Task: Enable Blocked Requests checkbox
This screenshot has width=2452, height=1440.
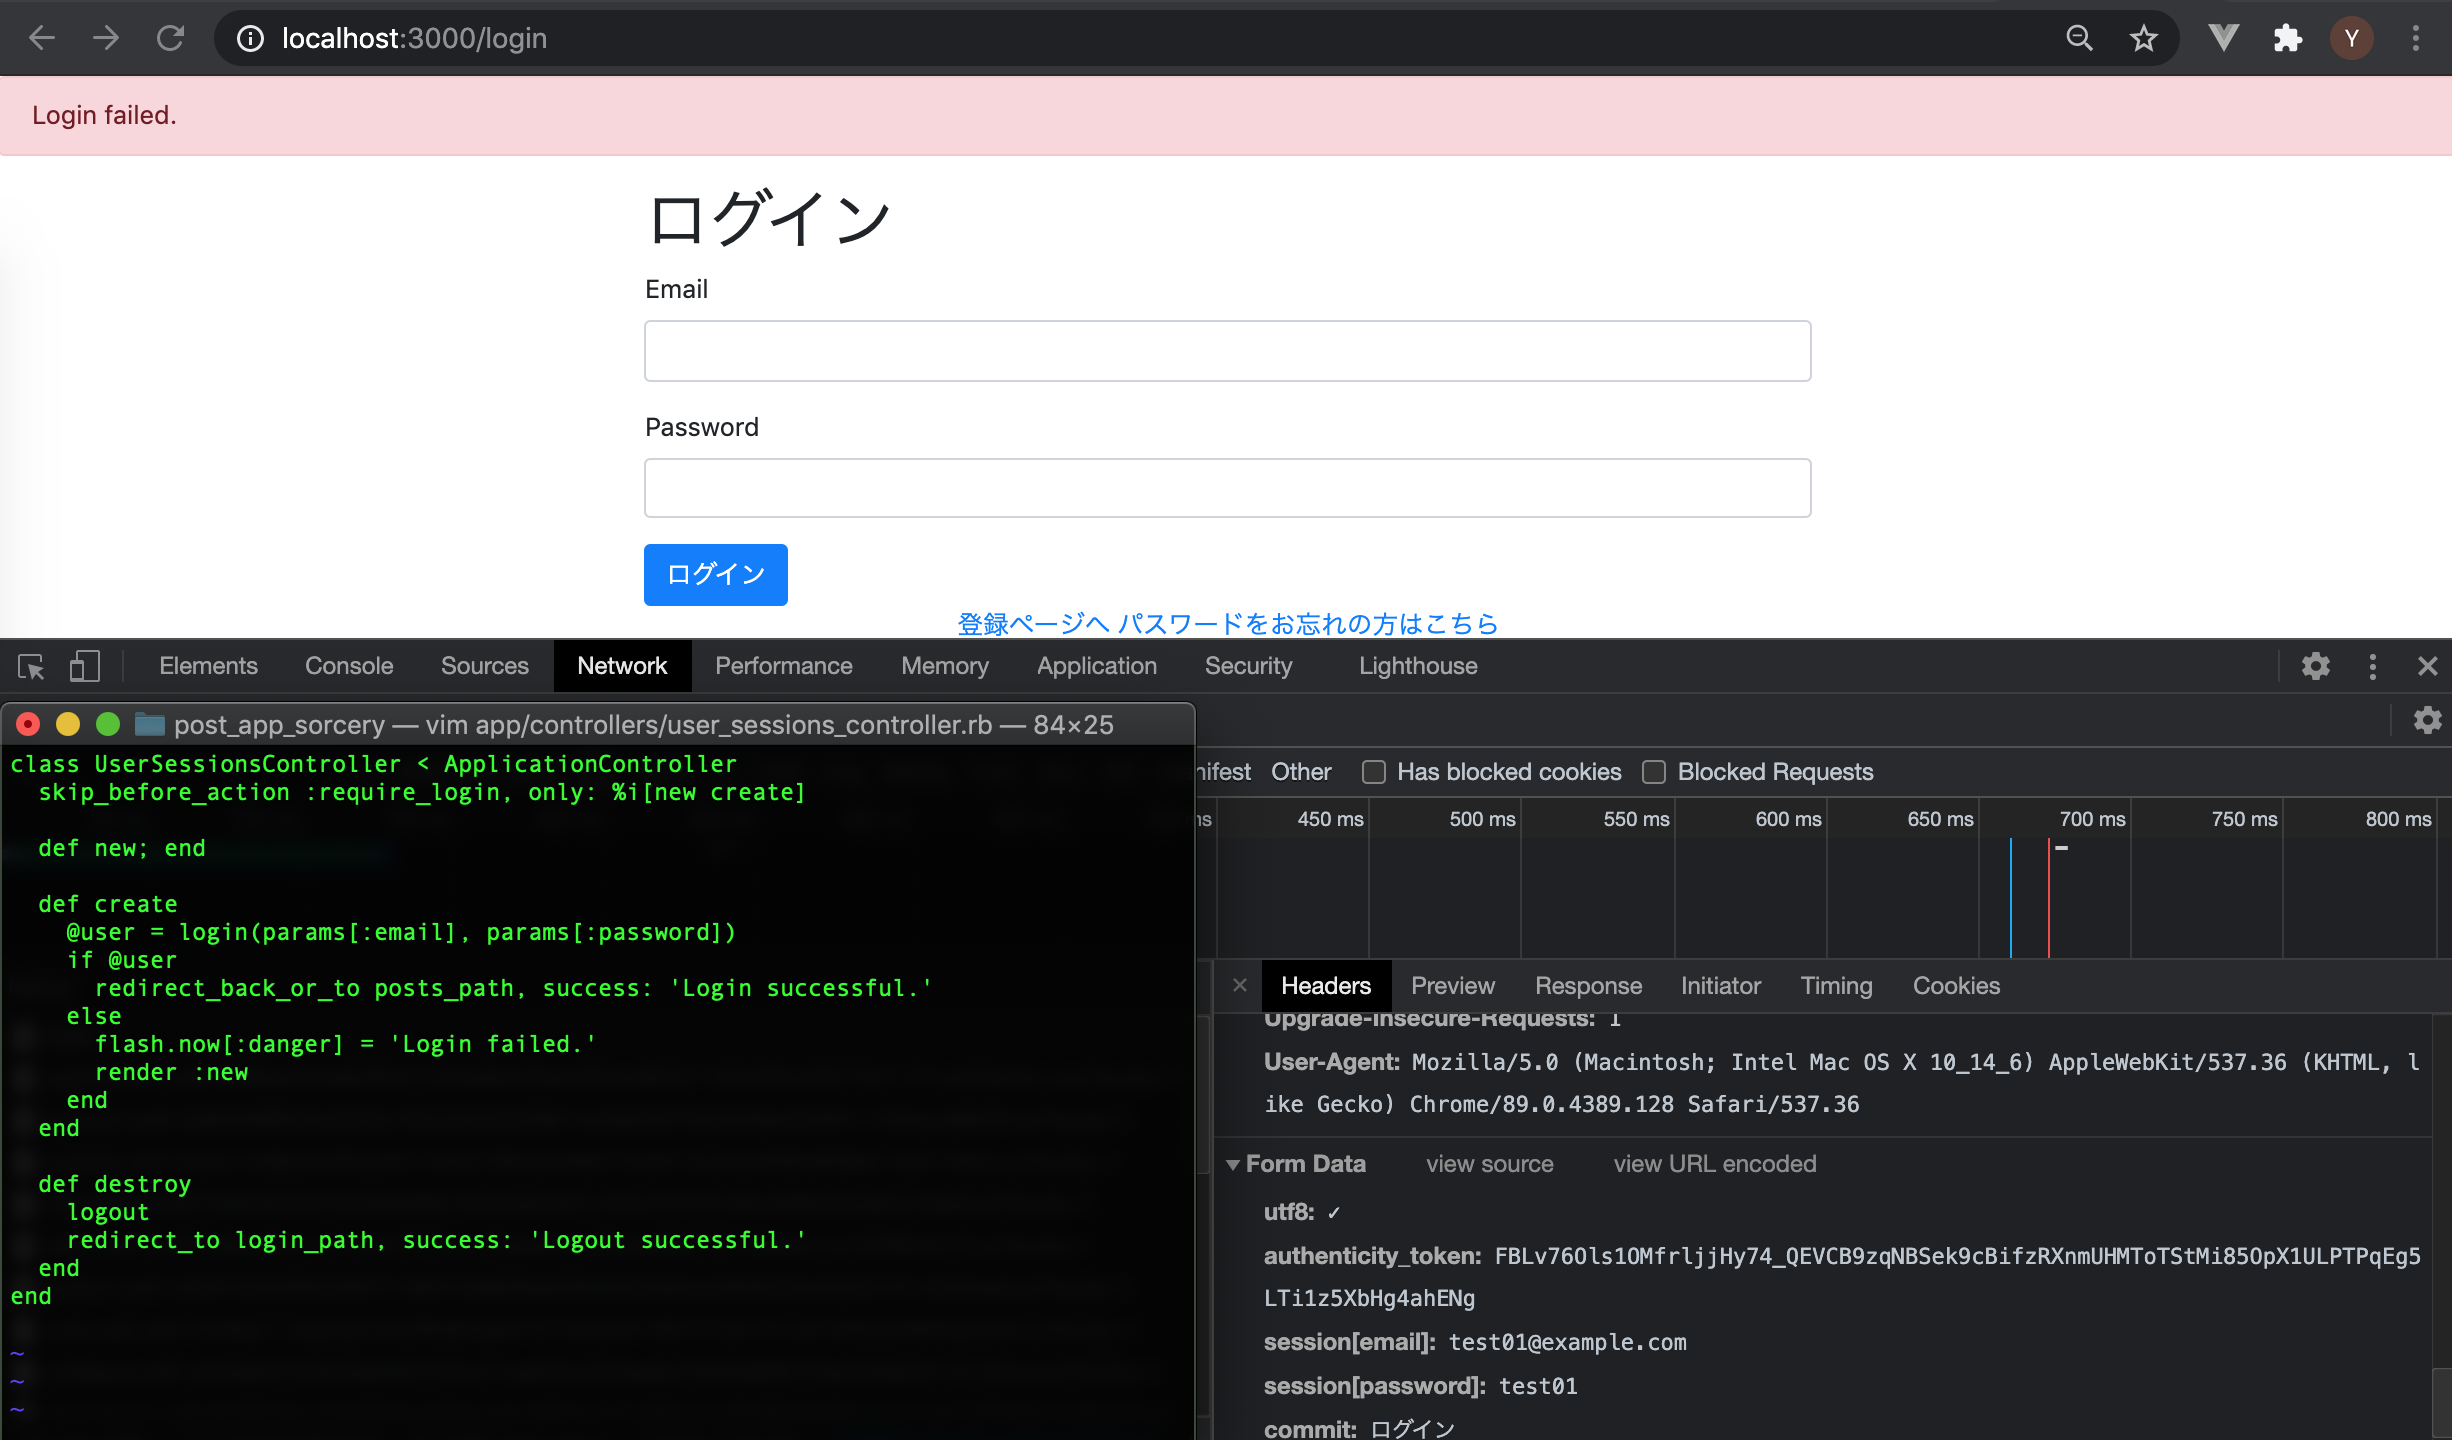Action: tap(1654, 772)
